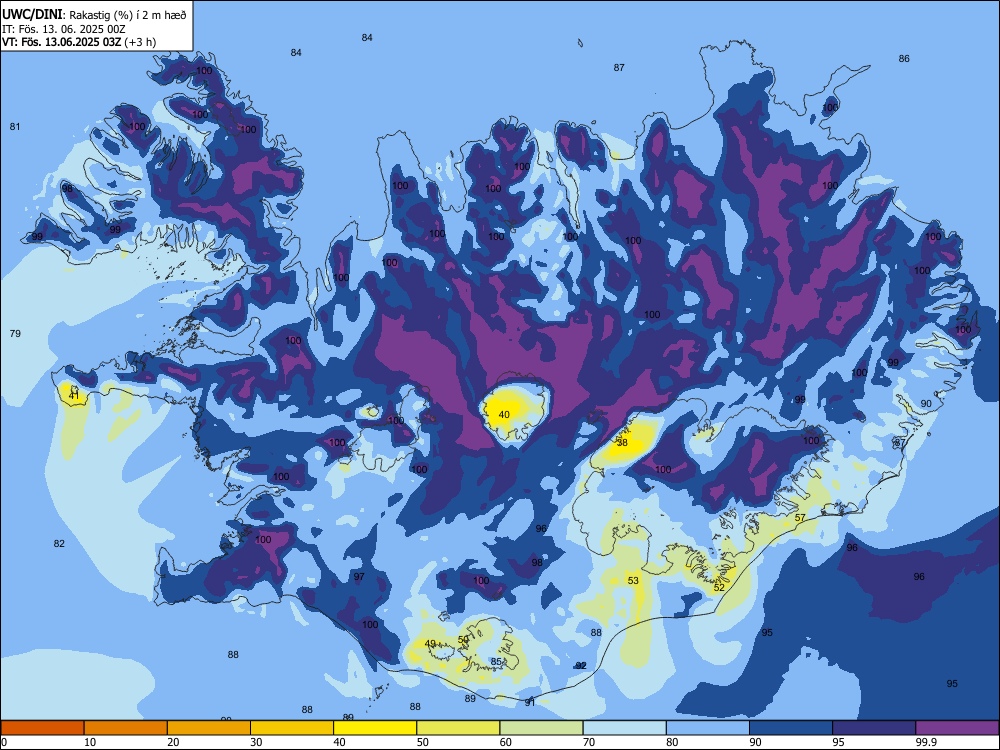Click the ocean value 82 in the southwest
The height and width of the screenshot is (750, 1000).
click(x=59, y=543)
